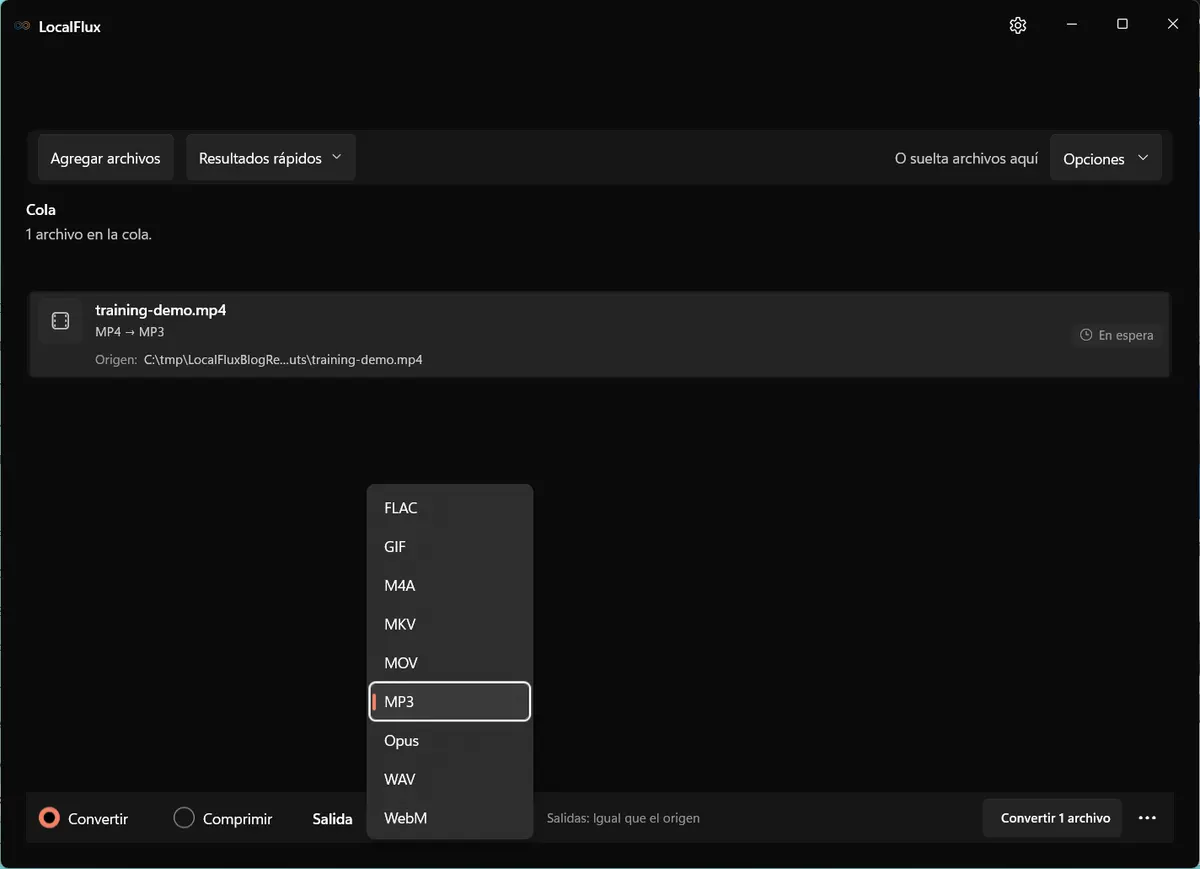Viewport: 1200px width, 869px height.
Task: Select WAV output format
Action: (x=450, y=779)
